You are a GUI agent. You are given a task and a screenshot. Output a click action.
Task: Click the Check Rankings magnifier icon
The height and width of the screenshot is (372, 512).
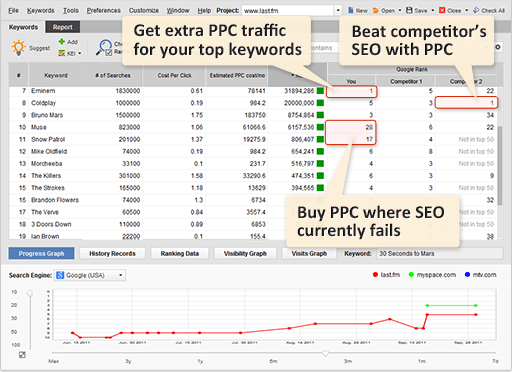pyautogui.click(x=104, y=48)
